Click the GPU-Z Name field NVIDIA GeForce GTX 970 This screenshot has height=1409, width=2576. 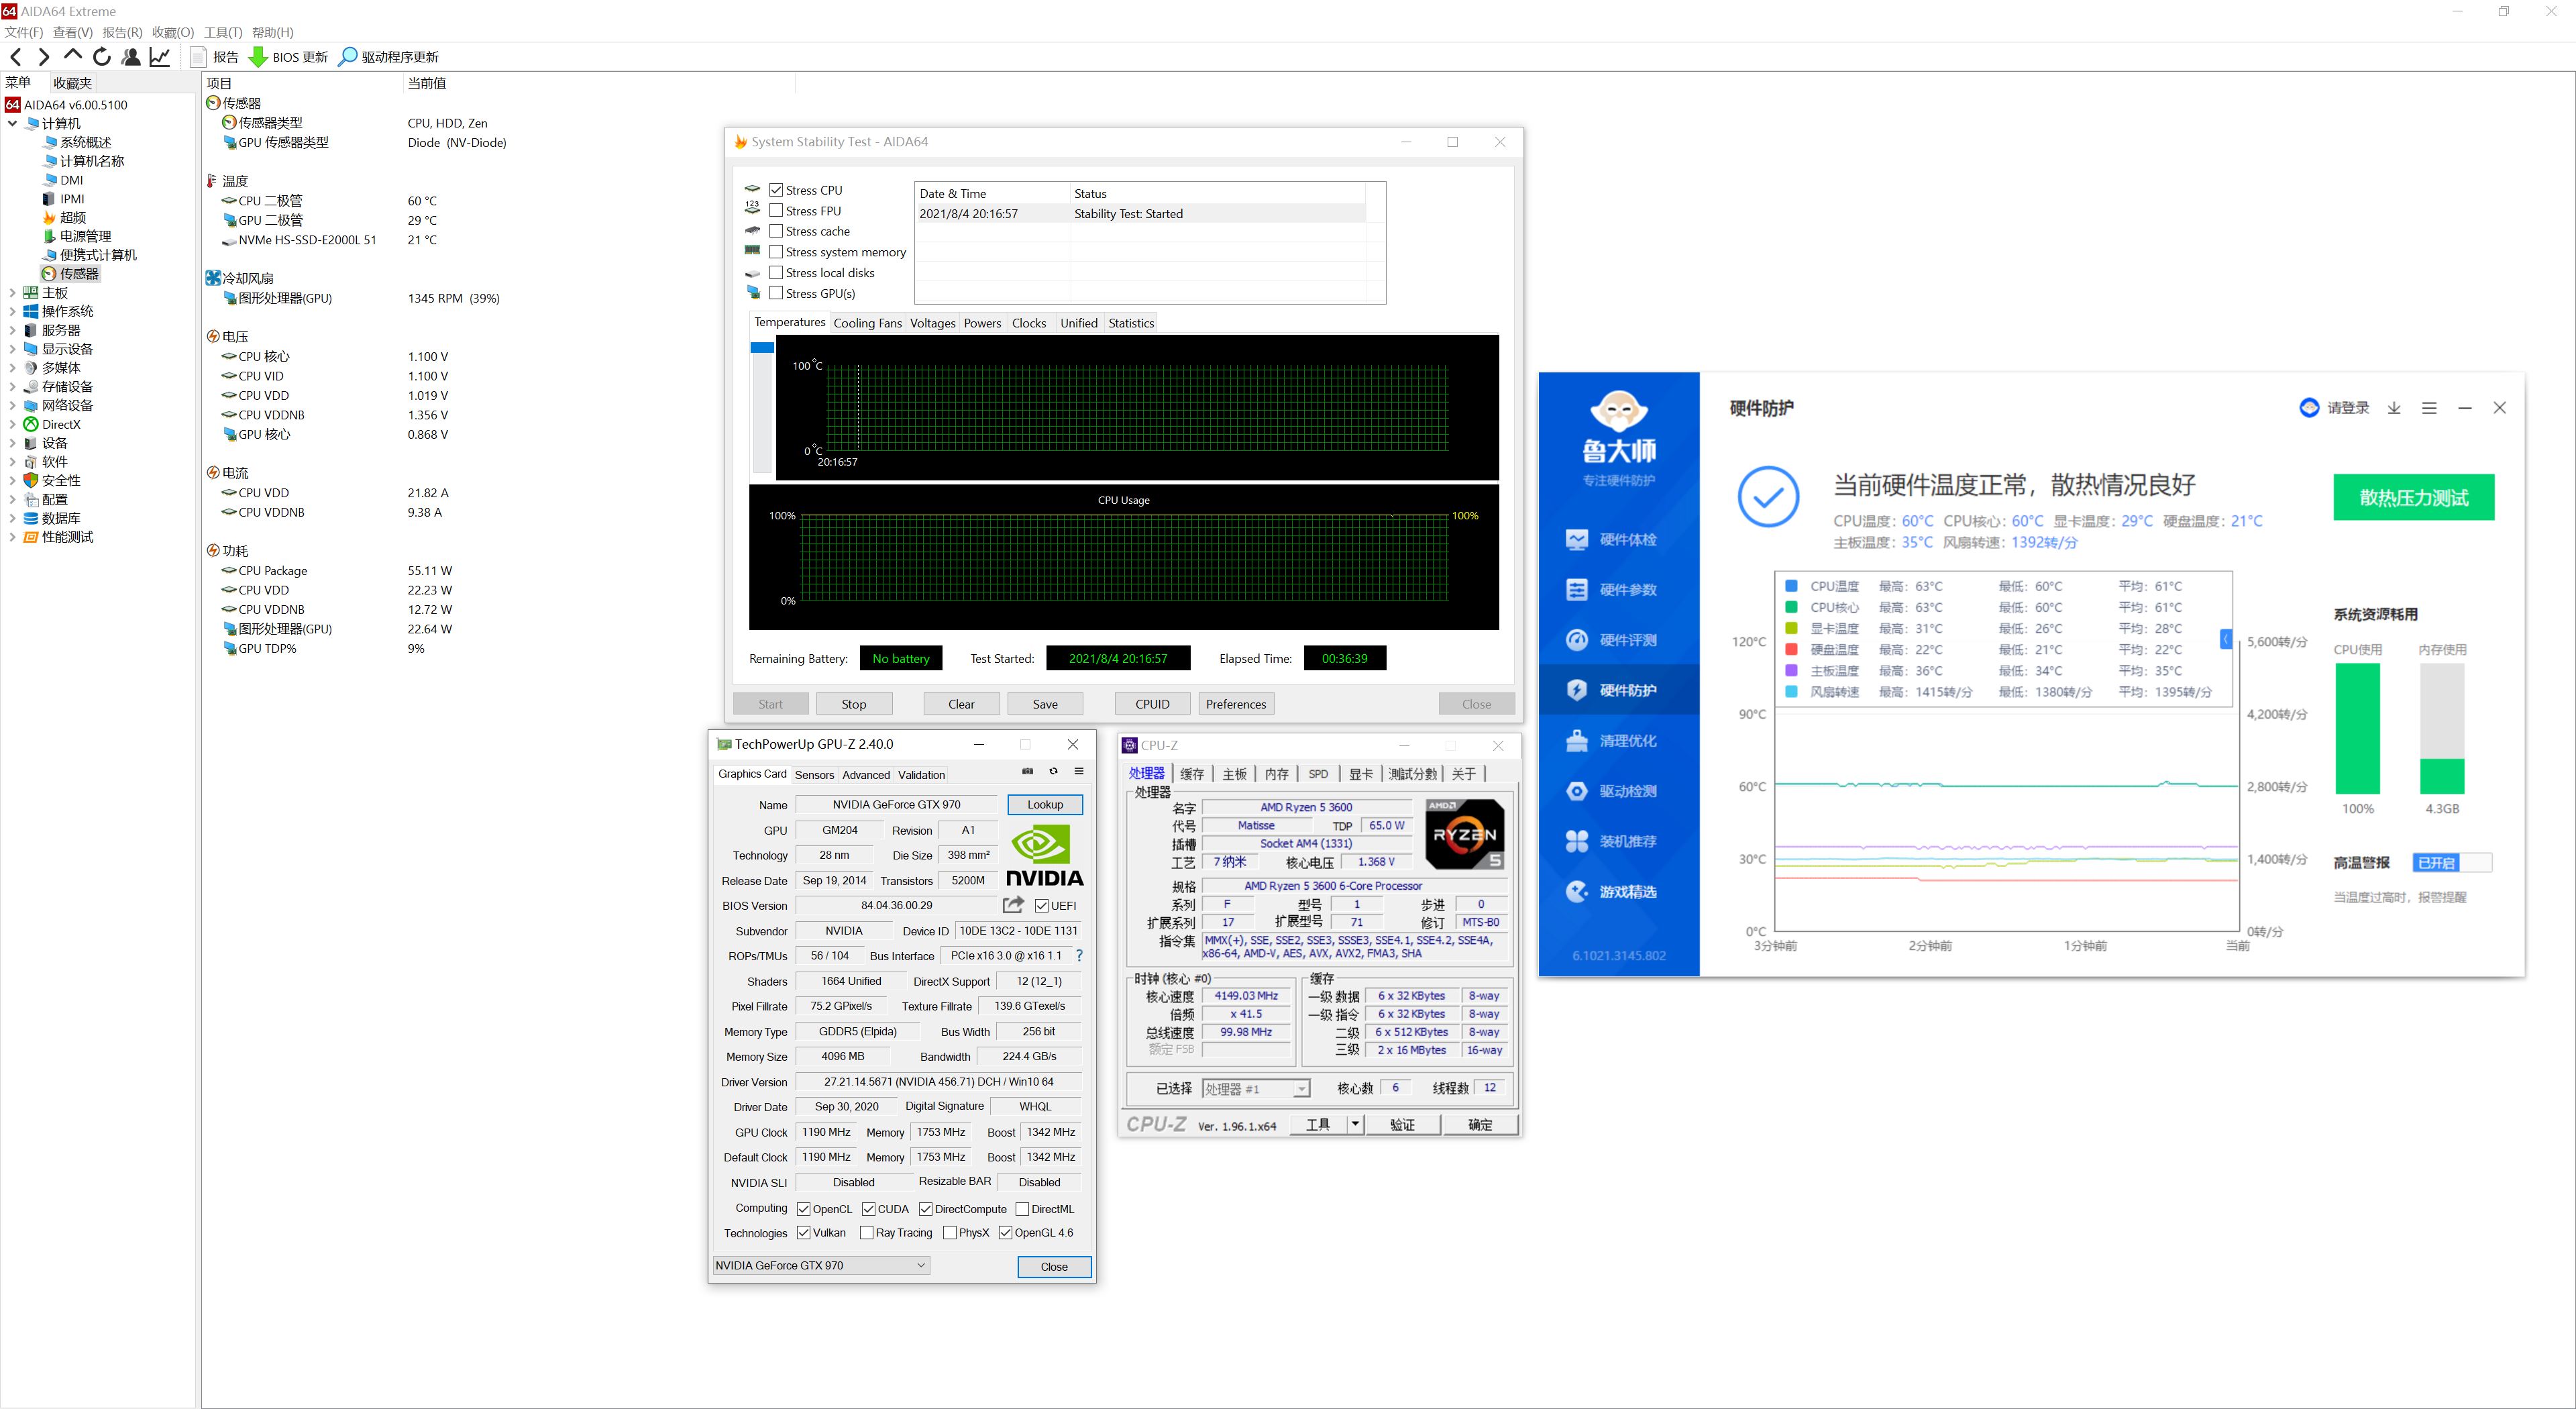tap(896, 804)
